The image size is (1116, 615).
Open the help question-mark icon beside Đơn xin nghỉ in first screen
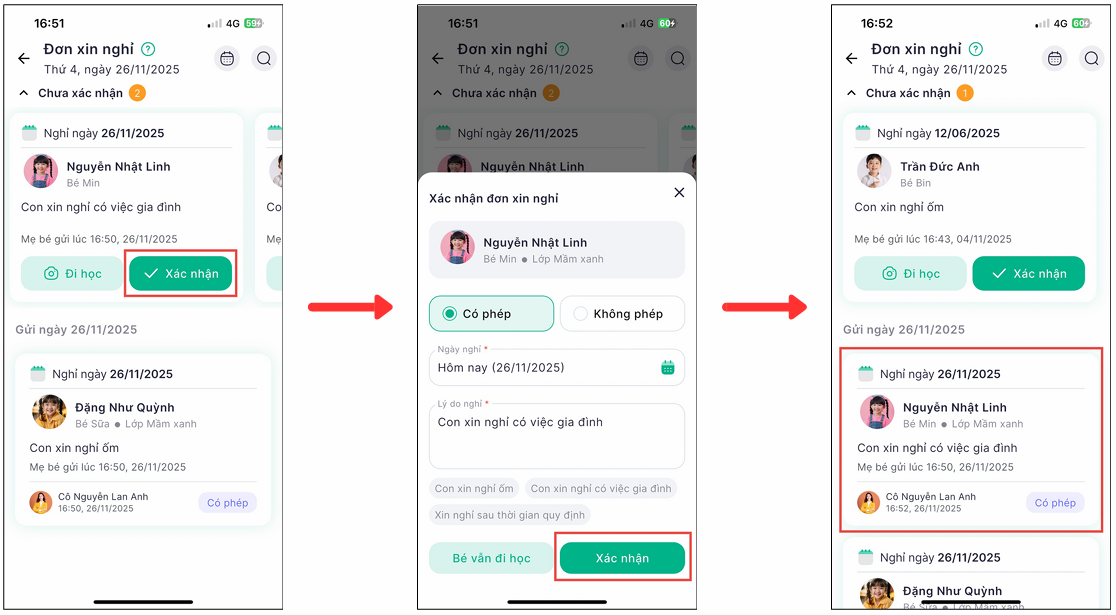[x=148, y=49]
